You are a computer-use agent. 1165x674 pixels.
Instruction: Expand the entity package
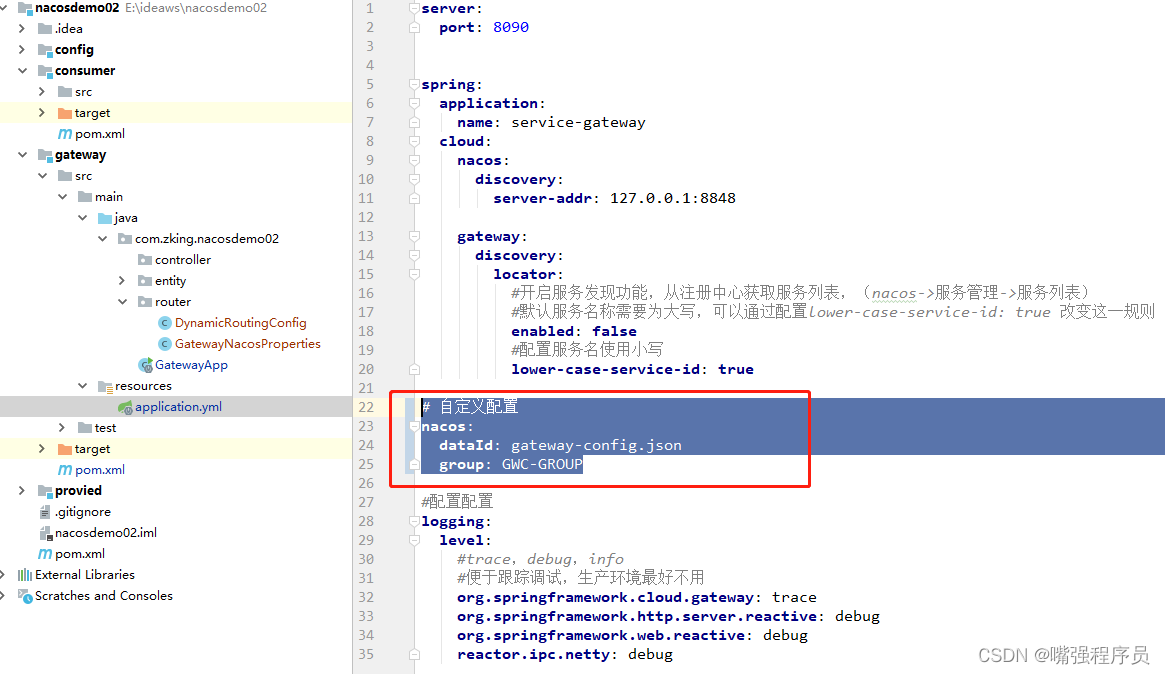tap(122, 281)
